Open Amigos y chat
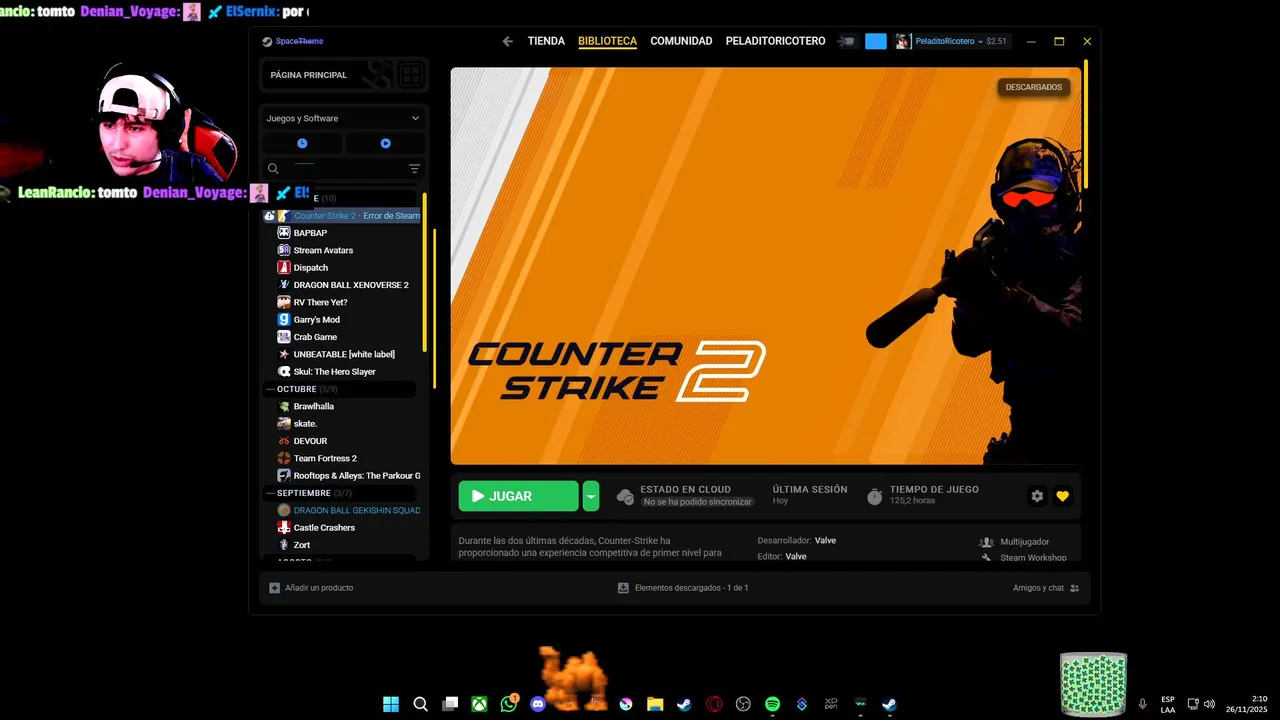 coord(1046,588)
